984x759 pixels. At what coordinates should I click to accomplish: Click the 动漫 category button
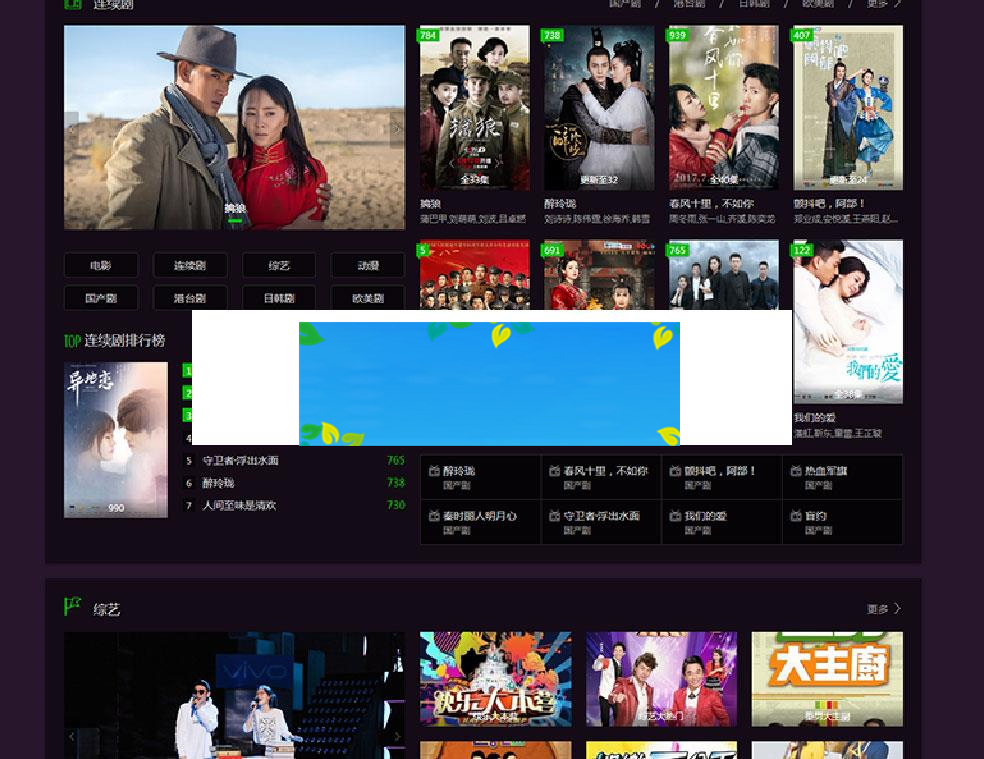[x=366, y=265]
